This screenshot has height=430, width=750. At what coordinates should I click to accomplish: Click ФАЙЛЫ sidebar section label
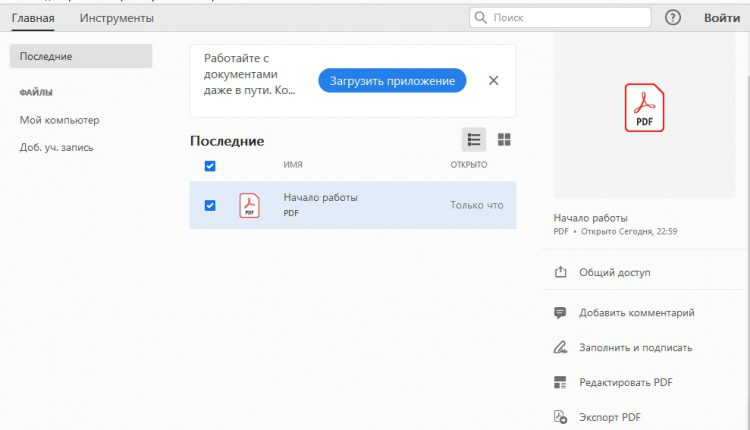tap(36, 92)
